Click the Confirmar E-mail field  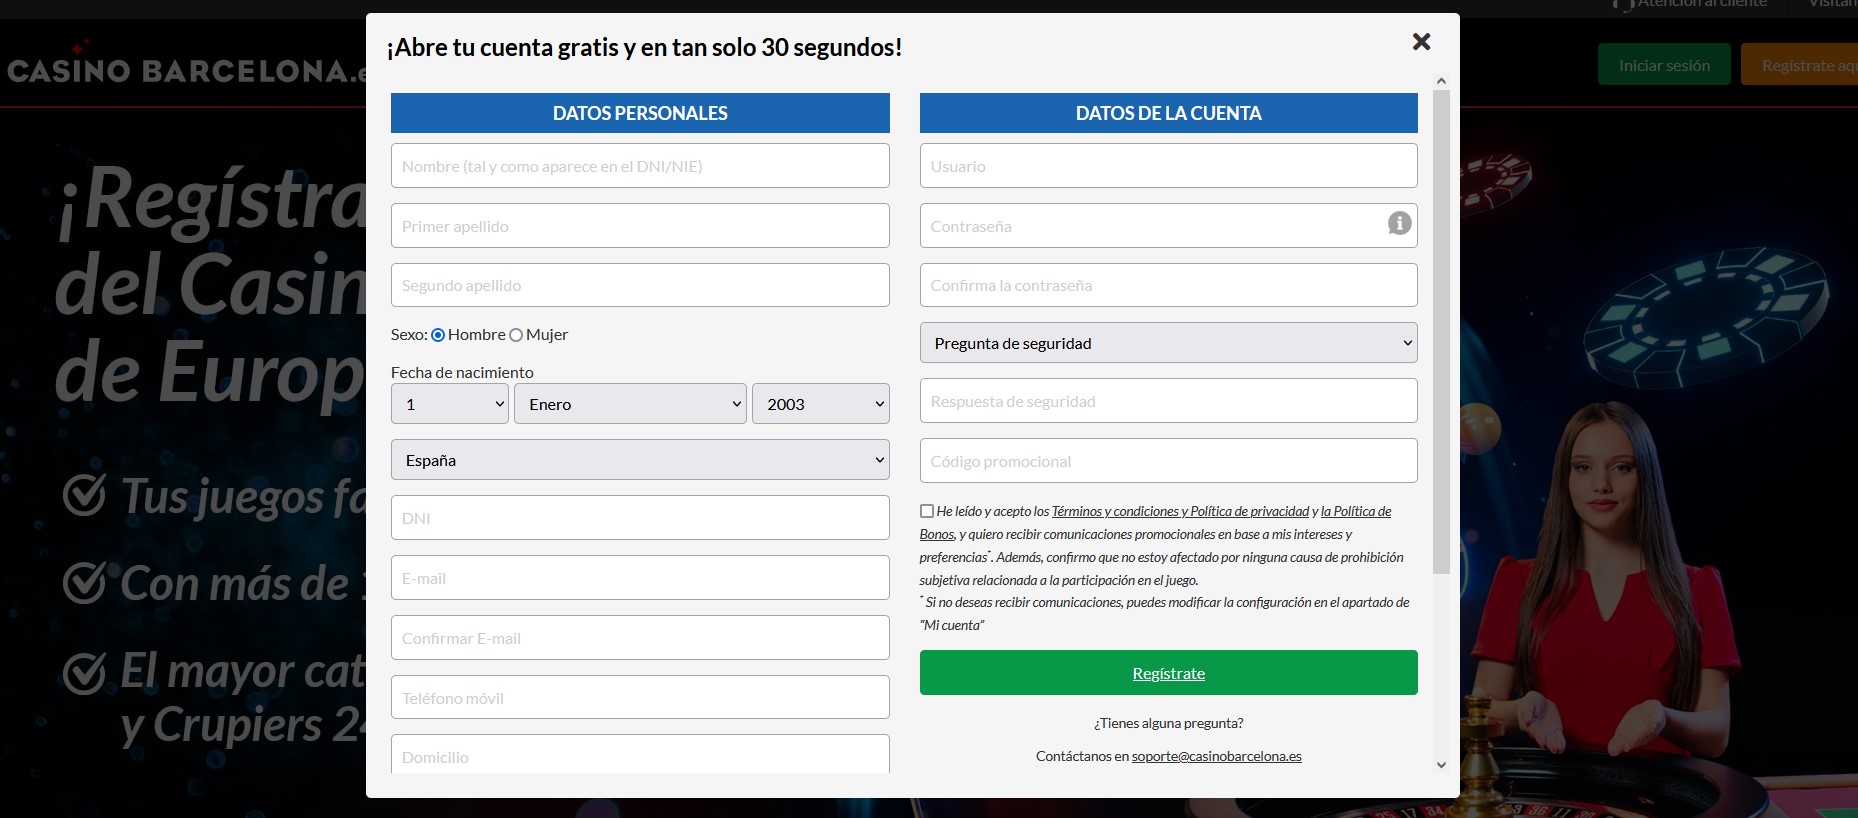(x=640, y=638)
